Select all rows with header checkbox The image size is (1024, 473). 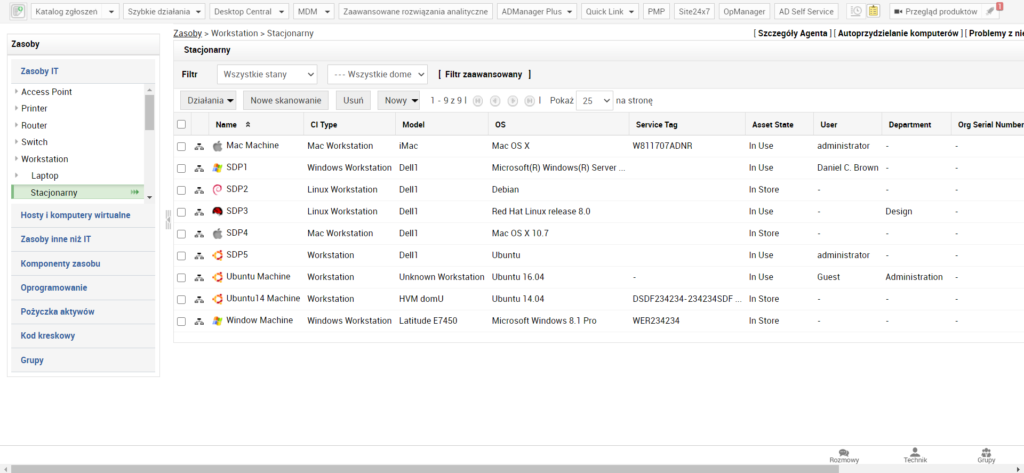(x=181, y=125)
